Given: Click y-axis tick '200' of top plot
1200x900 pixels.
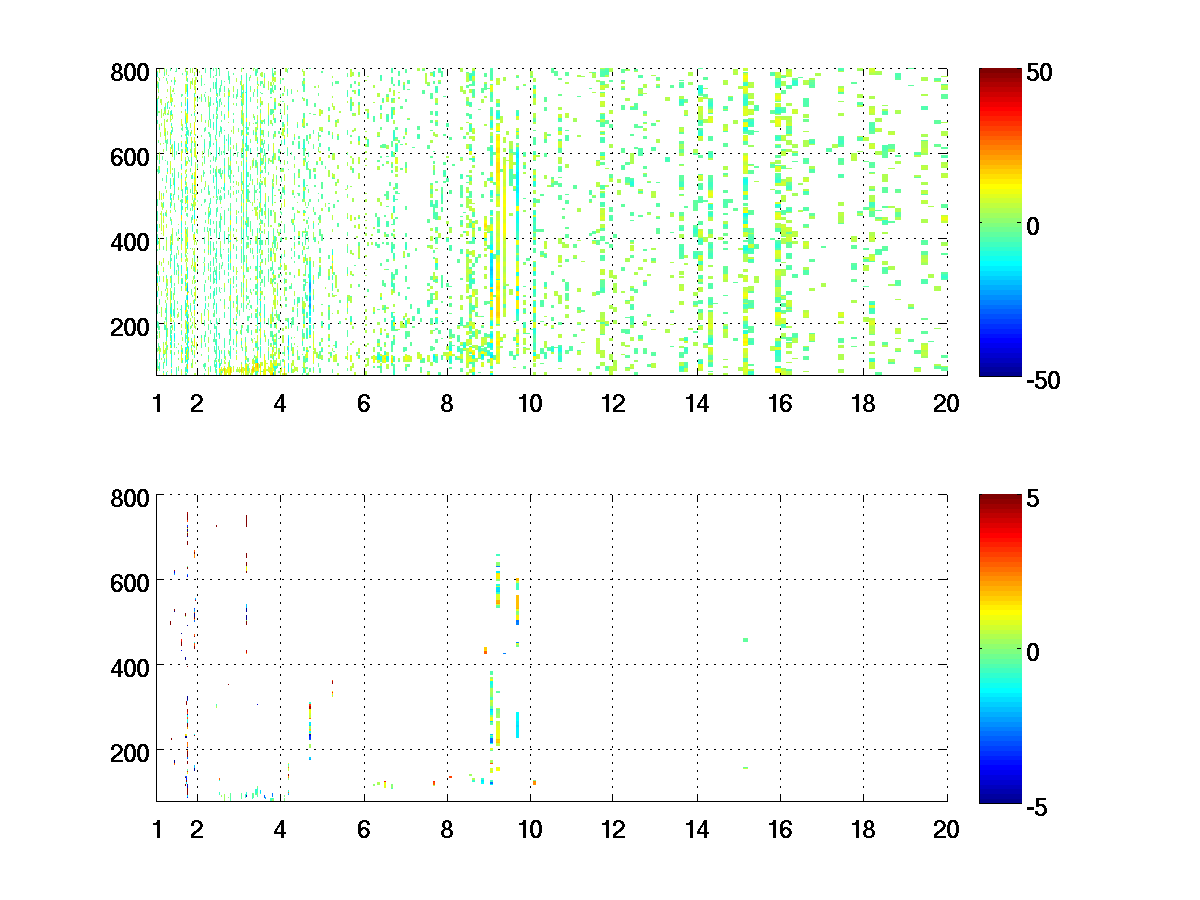Looking at the screenshot, I should coord(130,326).
